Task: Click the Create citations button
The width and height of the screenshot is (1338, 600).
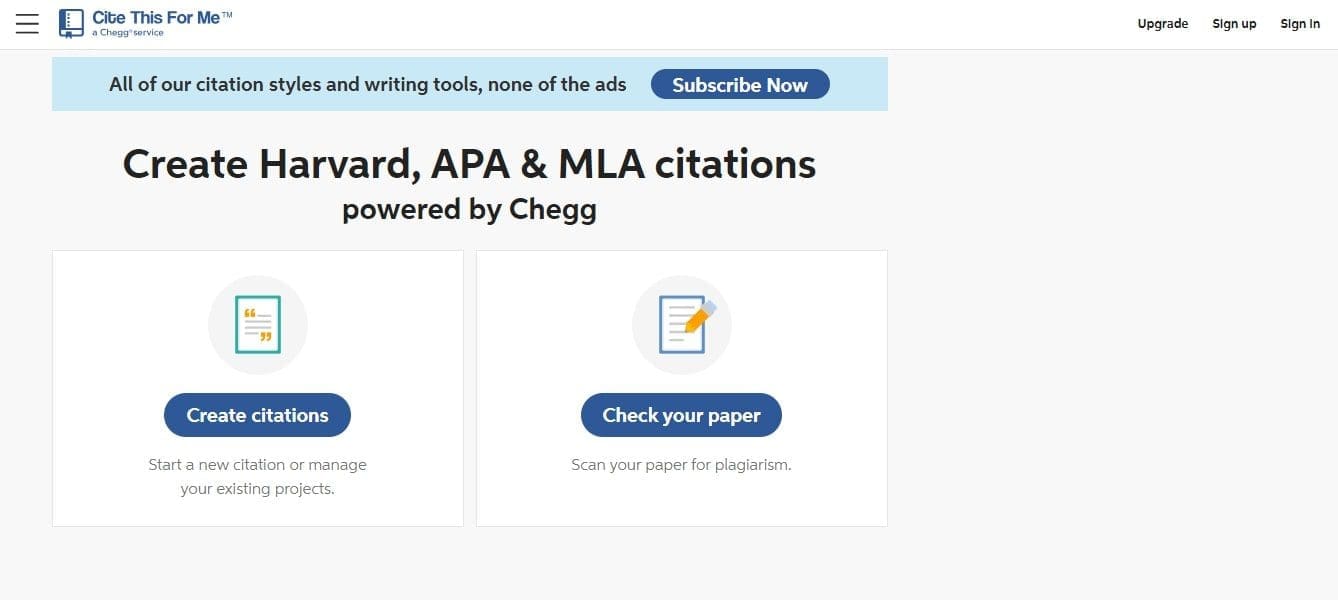Action: coord(257,415)
